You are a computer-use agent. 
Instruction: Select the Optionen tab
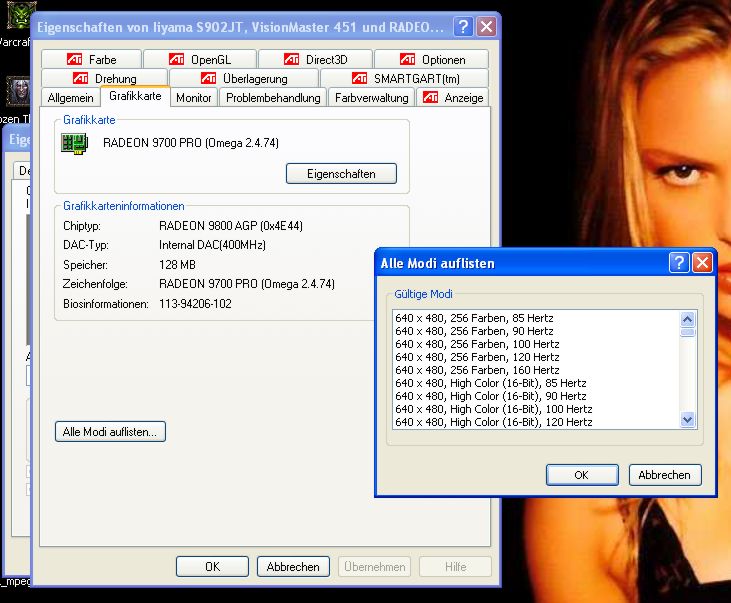[432, 59]
